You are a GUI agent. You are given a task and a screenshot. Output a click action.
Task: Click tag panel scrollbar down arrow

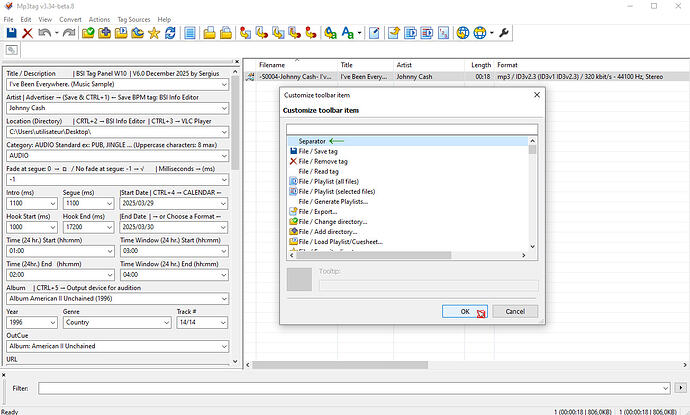point(235,361)
